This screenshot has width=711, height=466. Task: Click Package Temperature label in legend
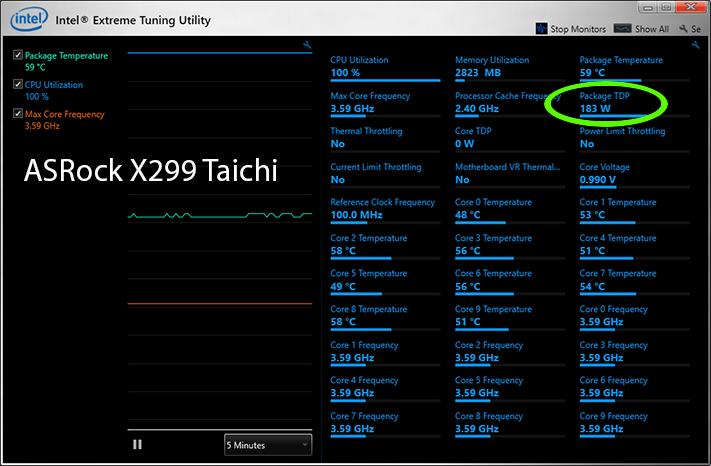(x=66, y=55)
